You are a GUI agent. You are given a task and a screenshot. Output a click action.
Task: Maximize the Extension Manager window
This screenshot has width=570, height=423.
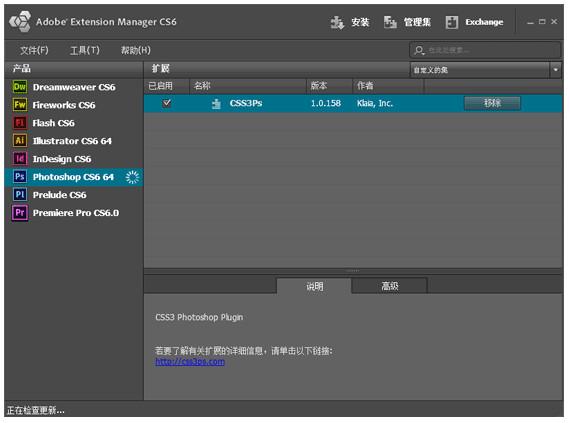[542, 22]
